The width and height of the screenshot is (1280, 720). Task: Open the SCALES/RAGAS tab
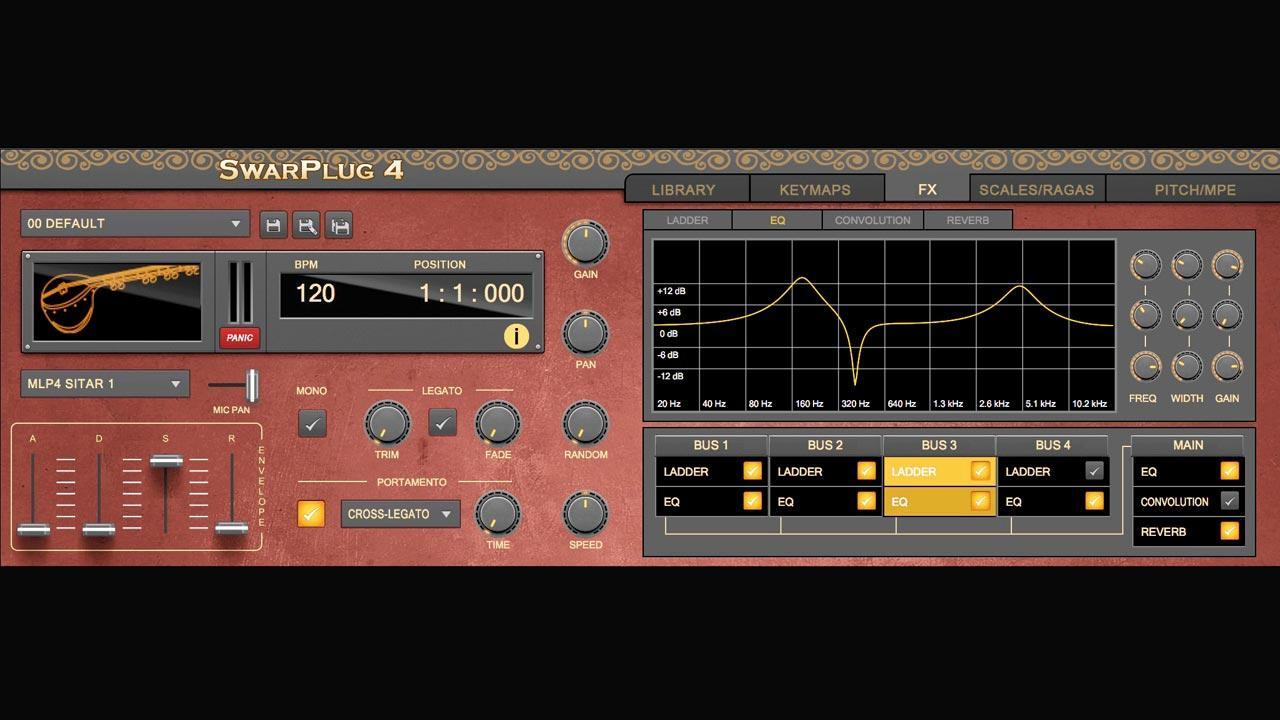click(1036, 189)
